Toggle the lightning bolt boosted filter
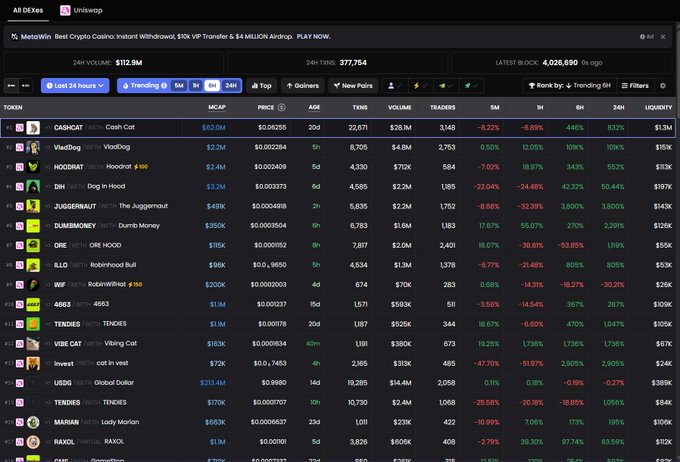680x462 pixels. click(420, 85)
